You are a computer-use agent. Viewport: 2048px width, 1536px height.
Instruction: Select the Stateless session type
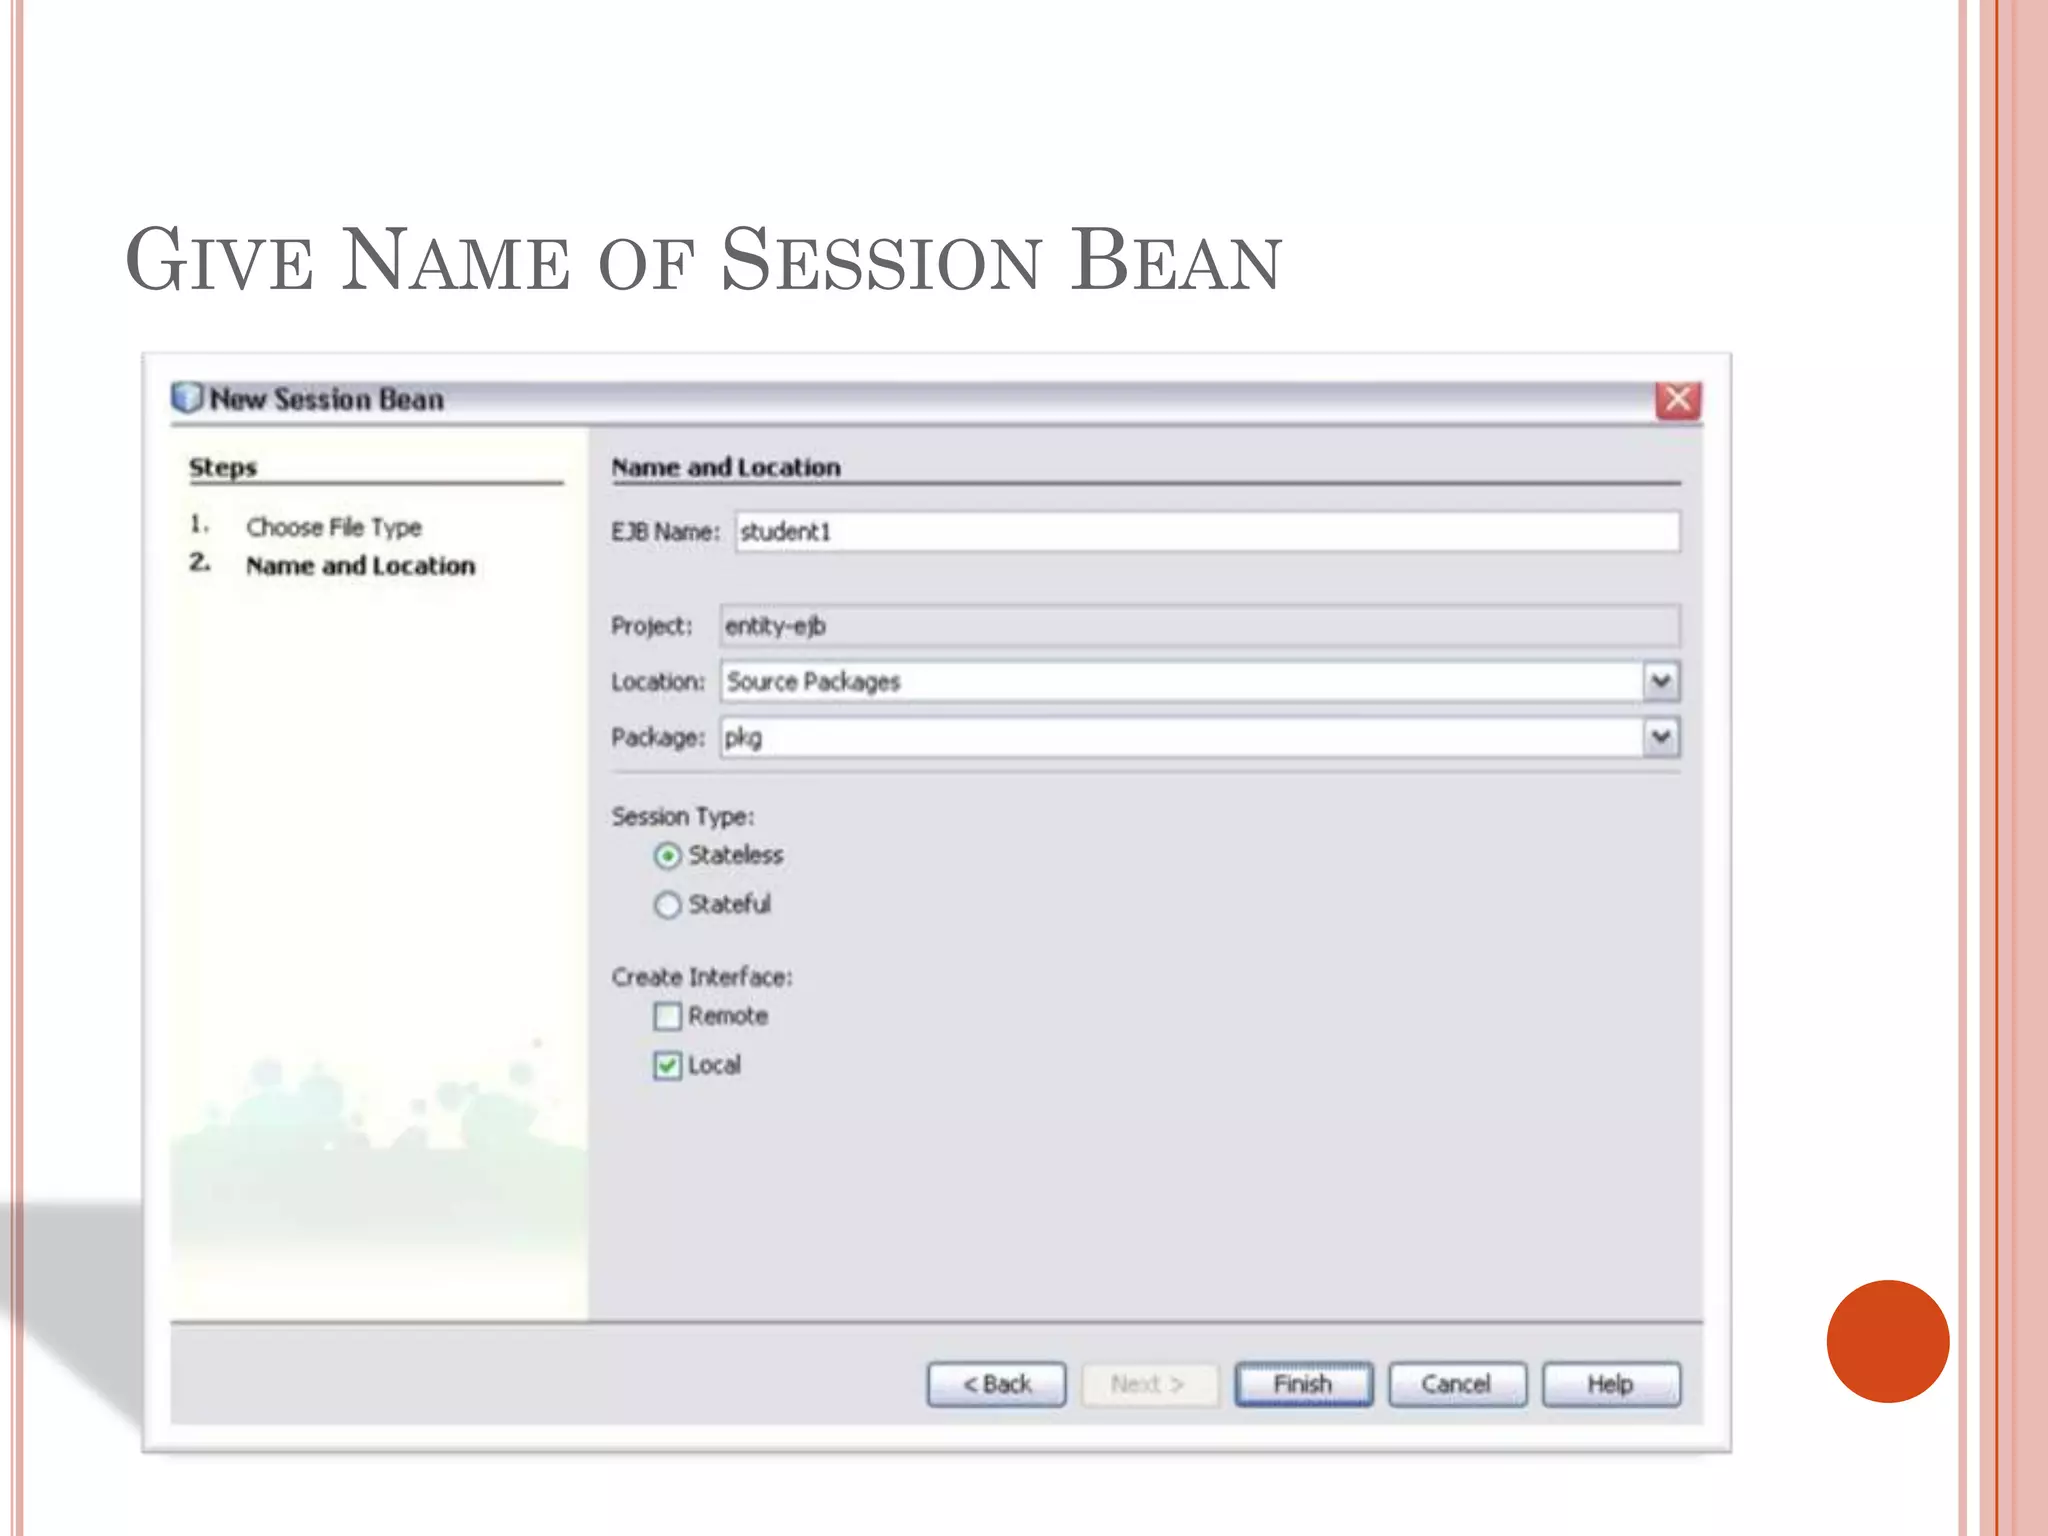point(667,856)
